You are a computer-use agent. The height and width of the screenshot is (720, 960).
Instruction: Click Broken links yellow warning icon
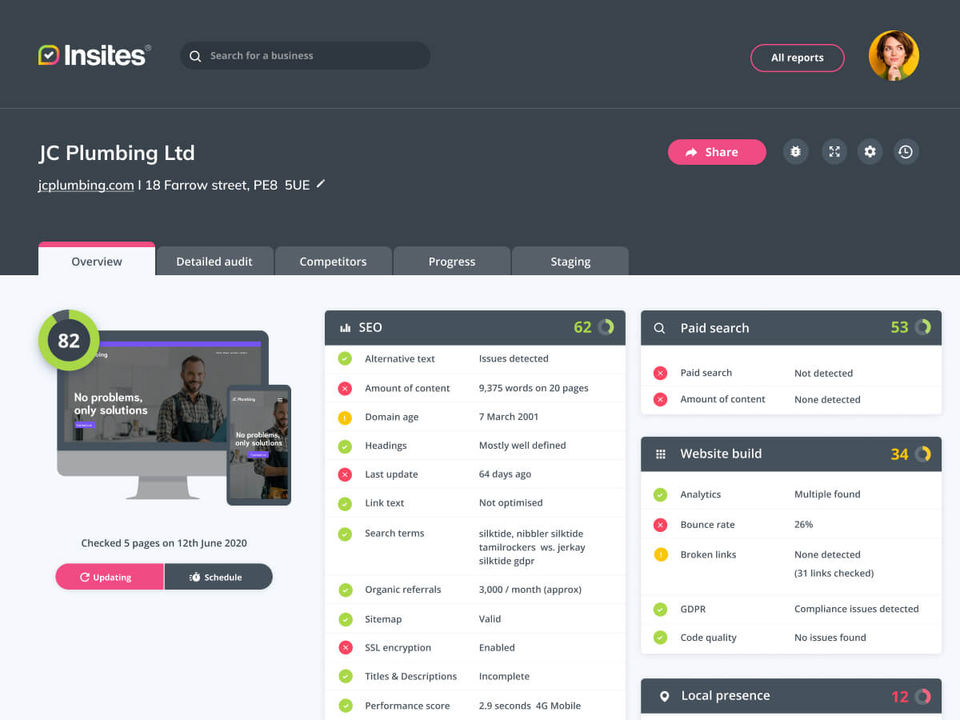[x=661, y=555]
